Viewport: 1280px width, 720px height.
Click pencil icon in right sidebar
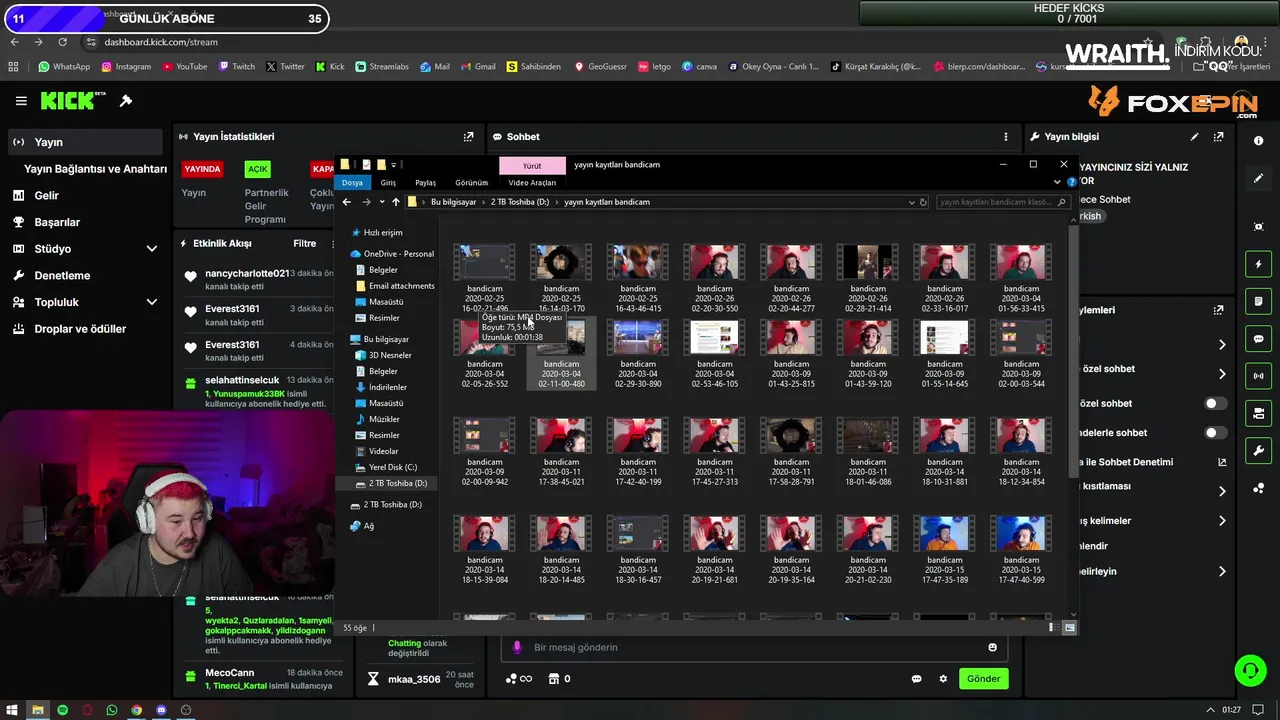coord(1259,178)
